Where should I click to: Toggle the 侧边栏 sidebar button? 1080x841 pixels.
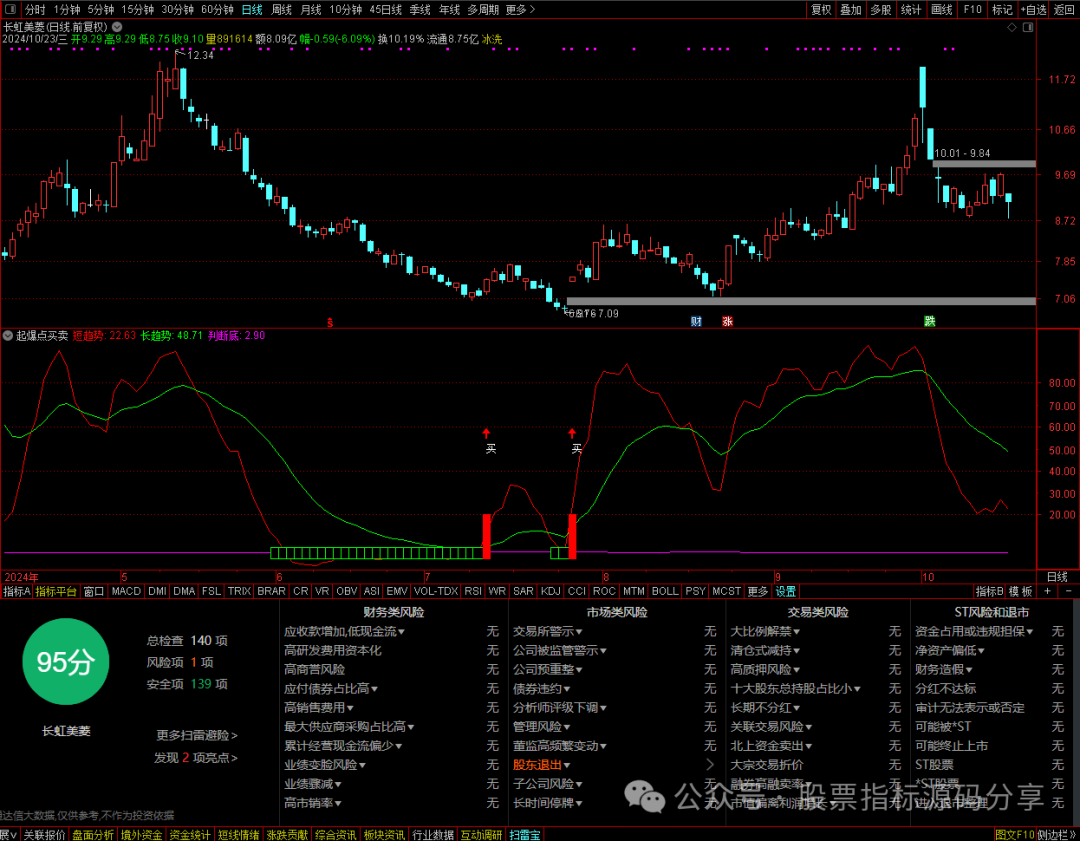point(1057,835)
